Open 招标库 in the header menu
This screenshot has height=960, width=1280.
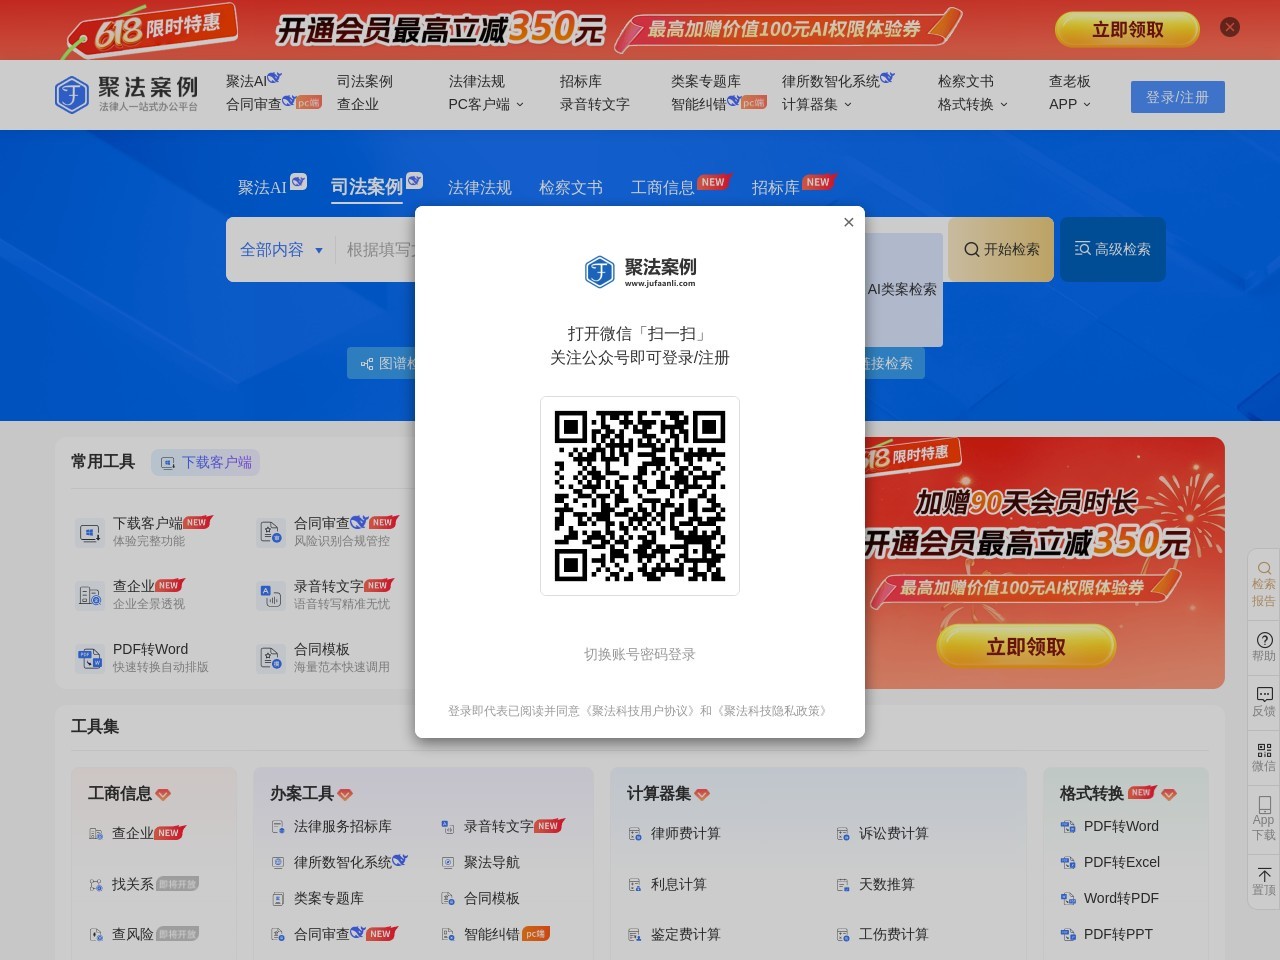pyautogui.click(x=581, y=81)
